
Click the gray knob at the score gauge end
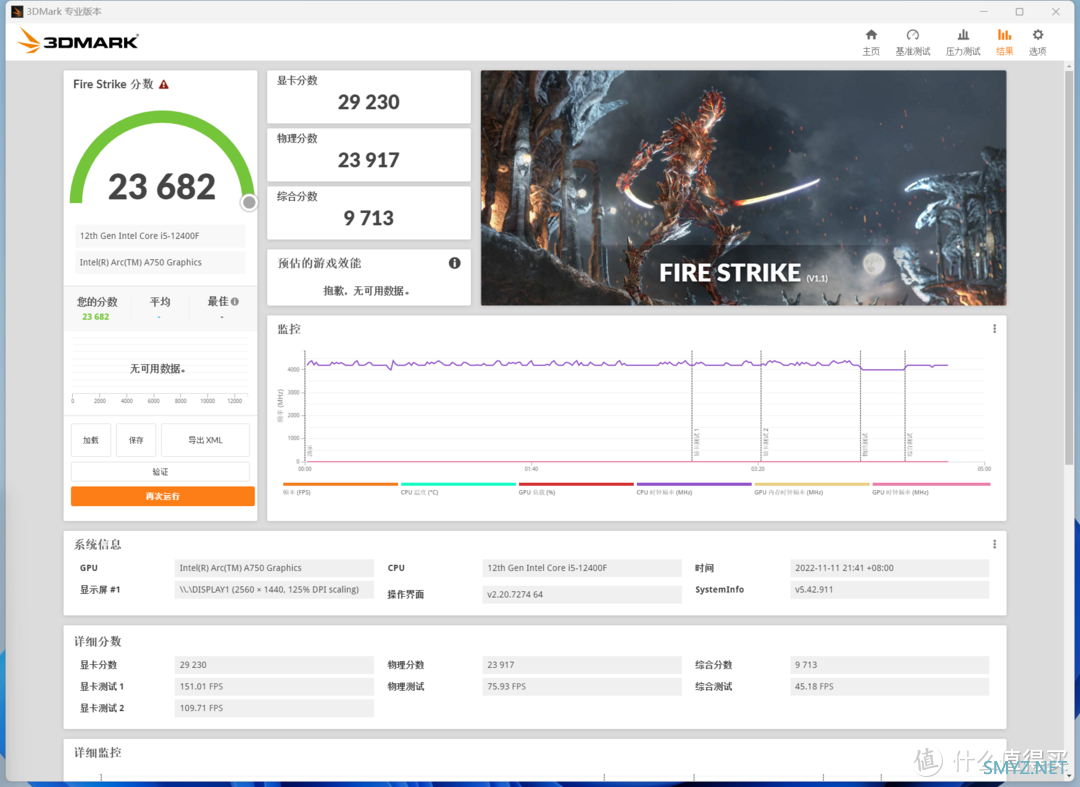(x=249, y=202)
